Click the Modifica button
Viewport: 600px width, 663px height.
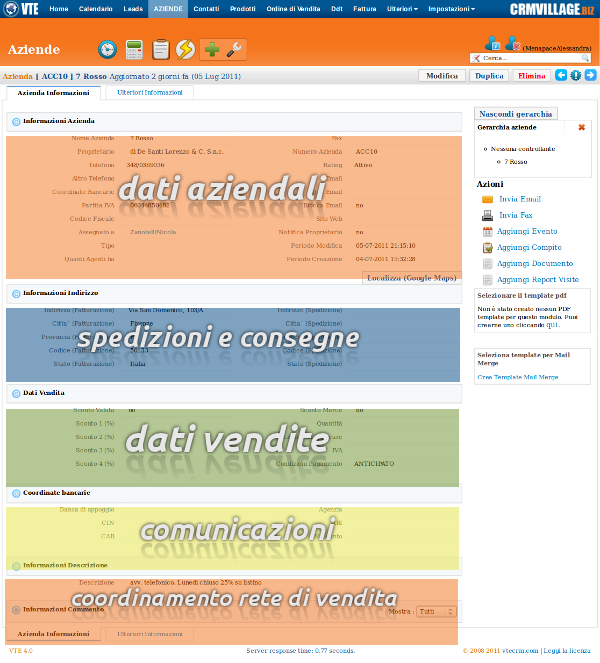(442, 76)
